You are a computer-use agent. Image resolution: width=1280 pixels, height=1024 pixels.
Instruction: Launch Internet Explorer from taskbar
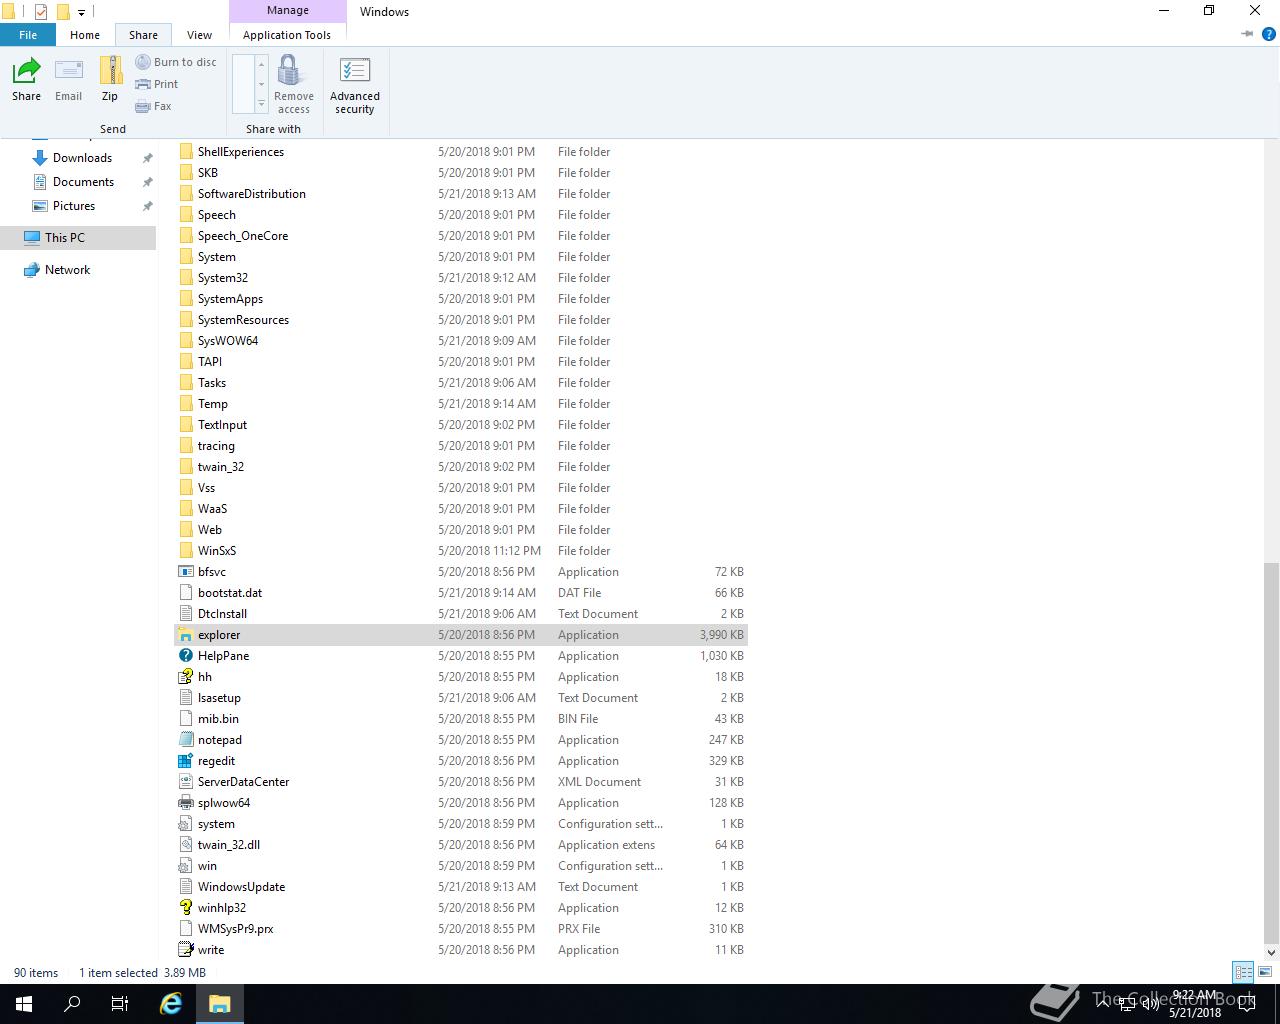pyautogui.click(x=171, y=1004)
